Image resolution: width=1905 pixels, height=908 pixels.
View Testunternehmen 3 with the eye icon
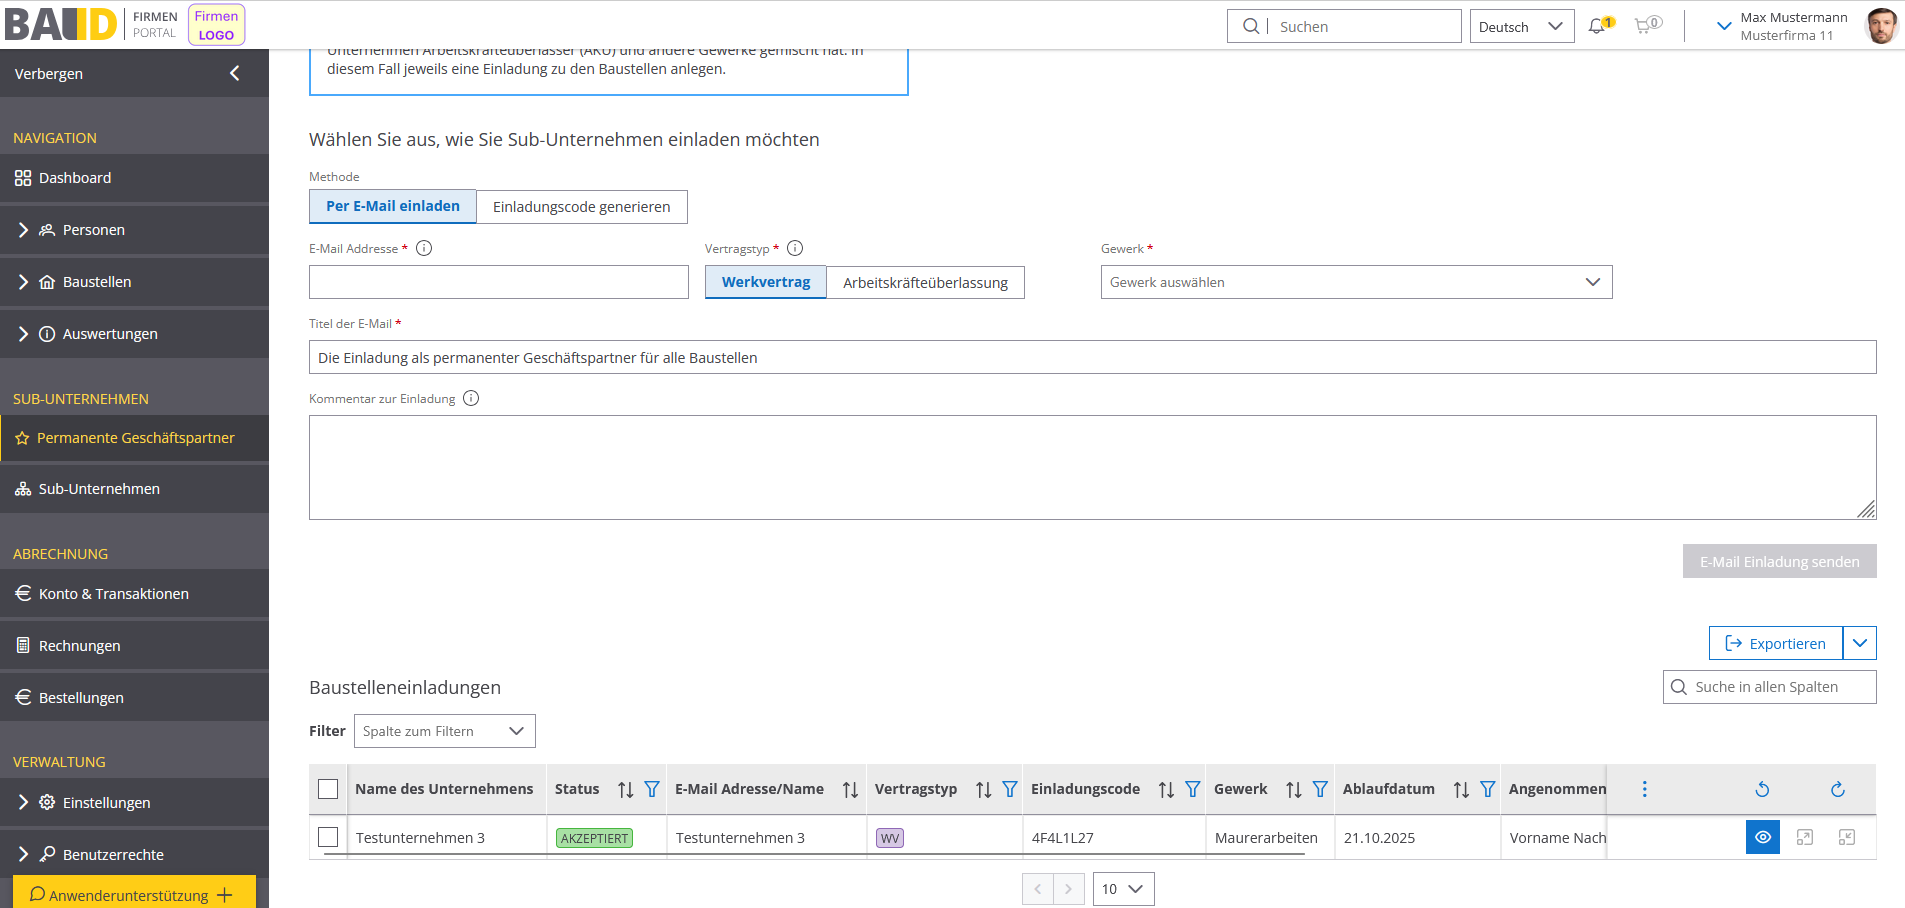pyautogui.click(x=1762, y=837)
